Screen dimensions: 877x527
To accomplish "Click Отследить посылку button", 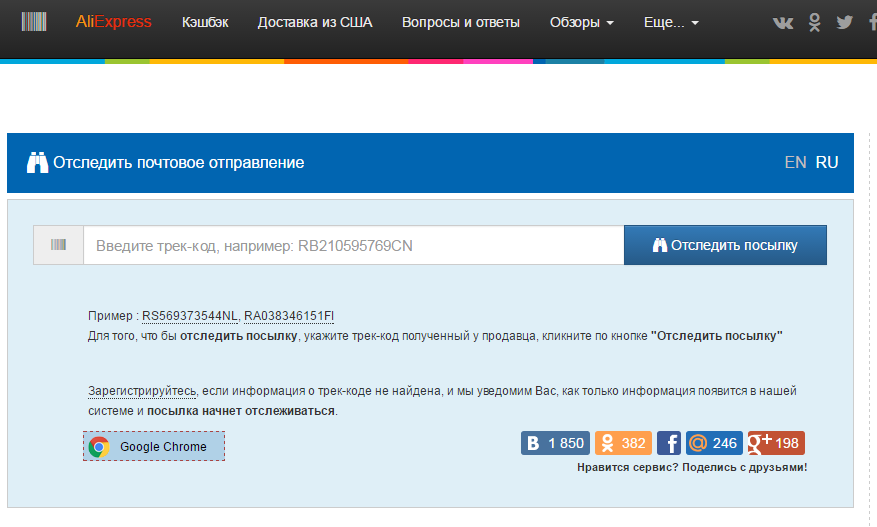I will (x=725, y=245).
